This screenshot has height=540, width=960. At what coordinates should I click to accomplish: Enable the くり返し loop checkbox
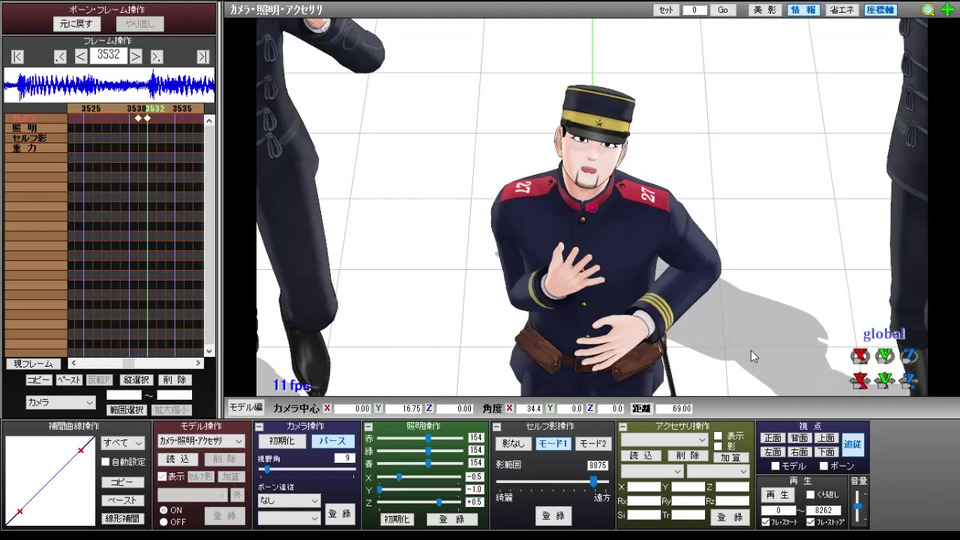[x=811, y=495]
